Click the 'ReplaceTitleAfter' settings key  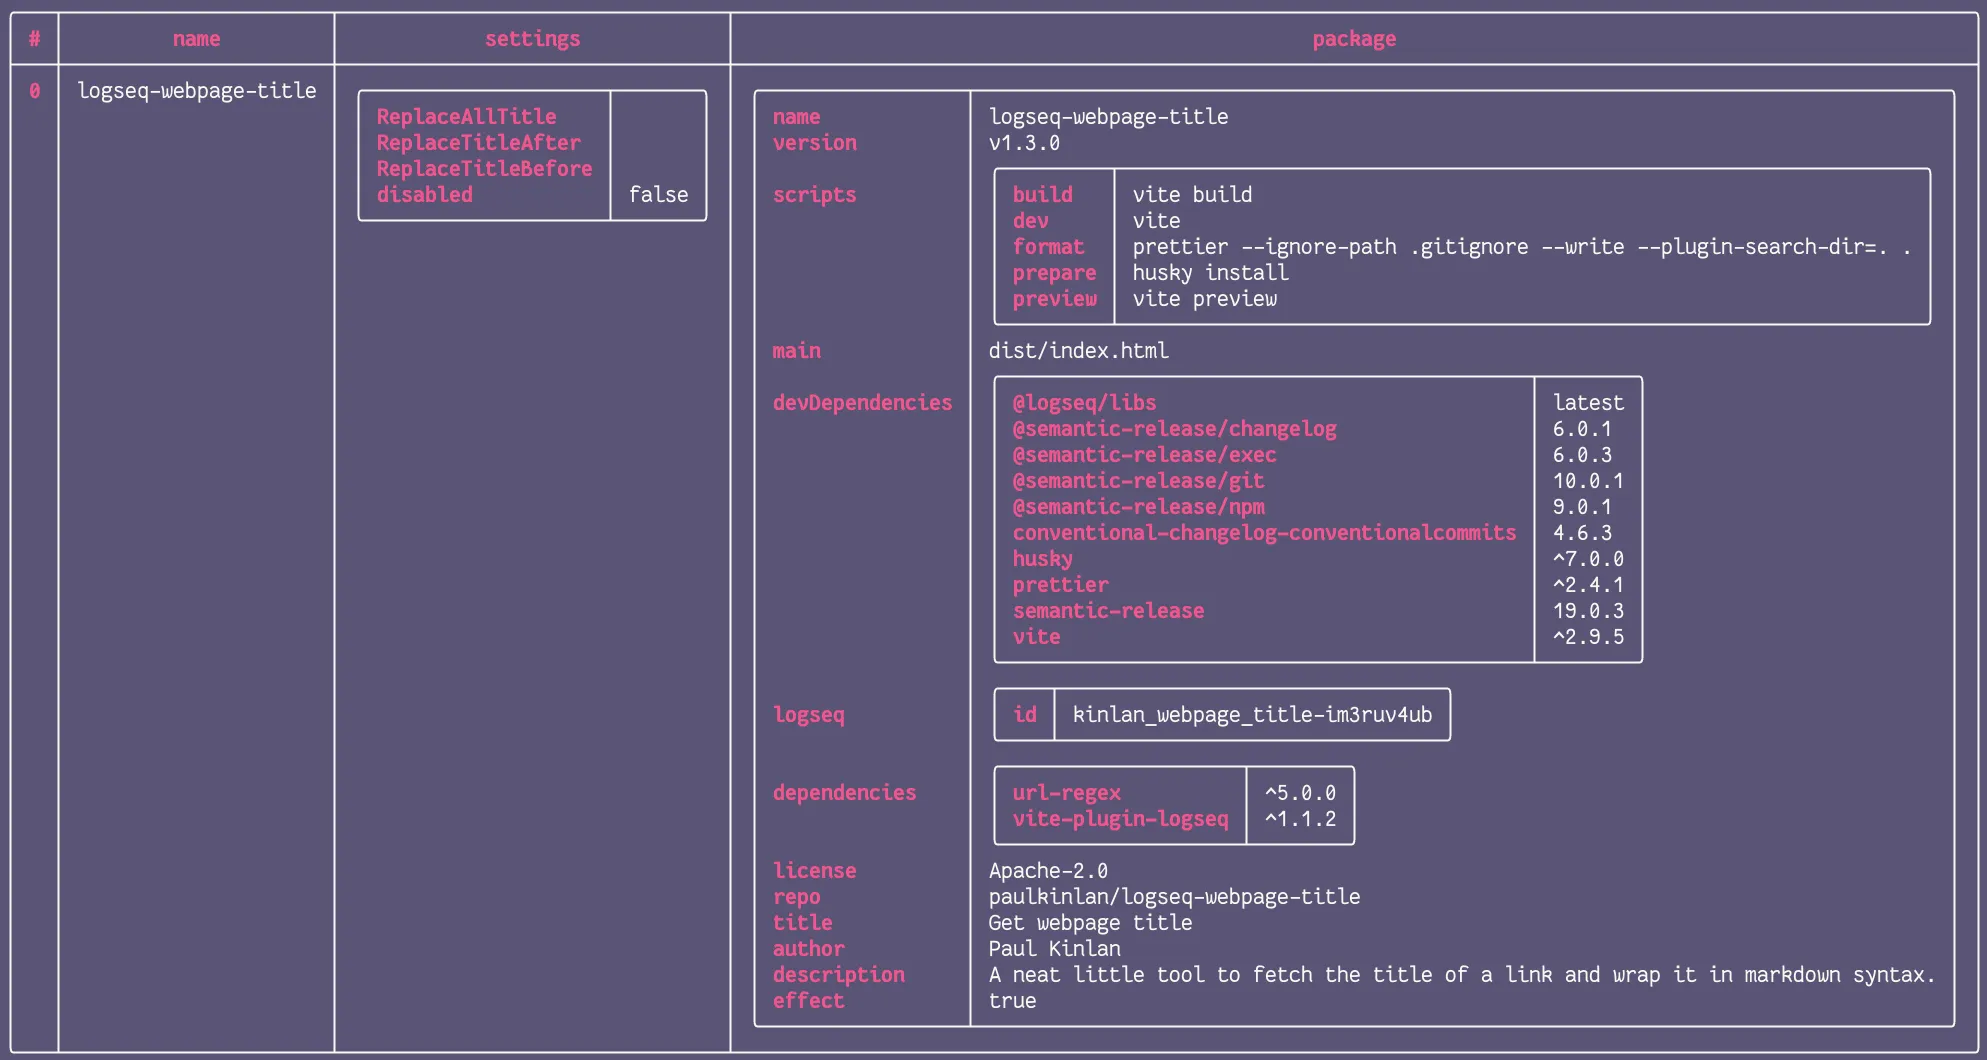[x=478, y=143]
